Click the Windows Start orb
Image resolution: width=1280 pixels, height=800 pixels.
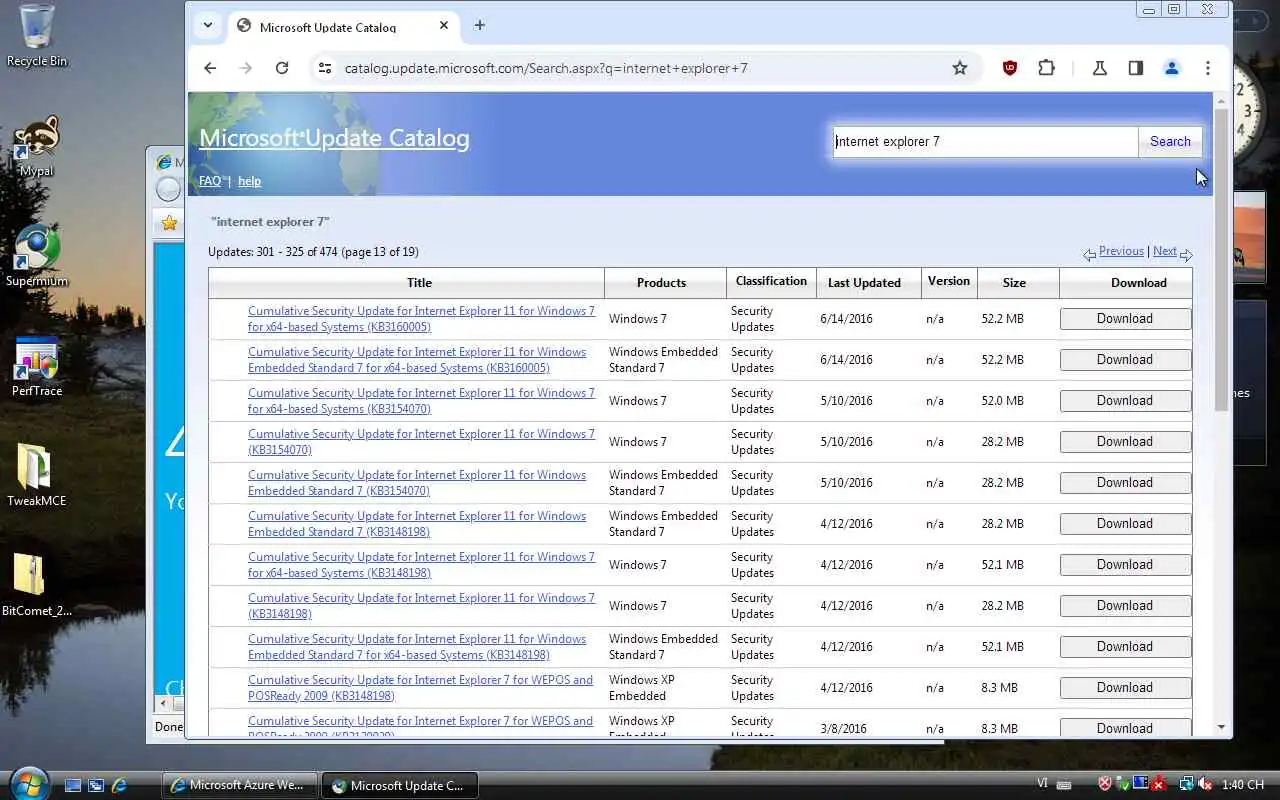pos(28,782)
